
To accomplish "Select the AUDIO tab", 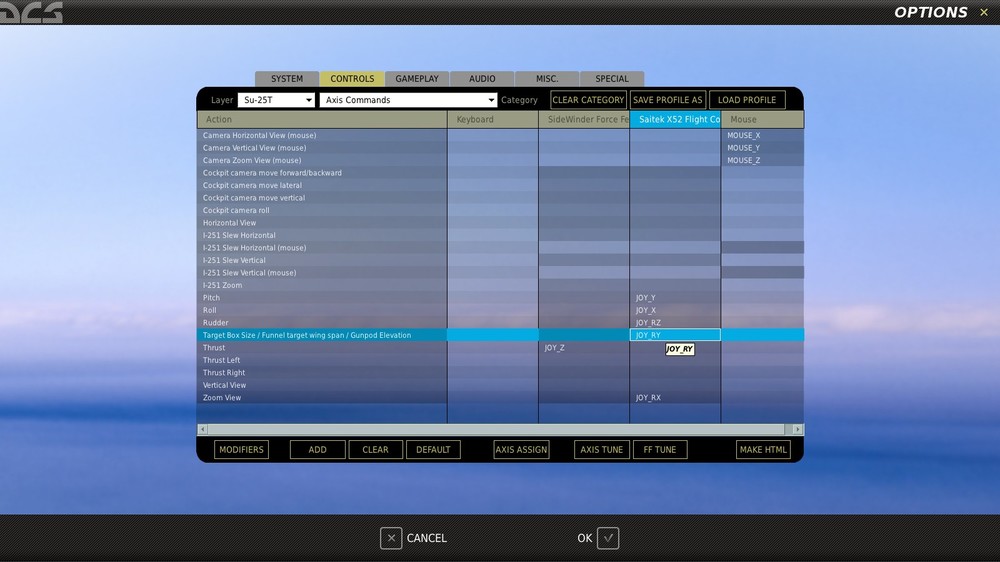I will click(x=482, y=78).
